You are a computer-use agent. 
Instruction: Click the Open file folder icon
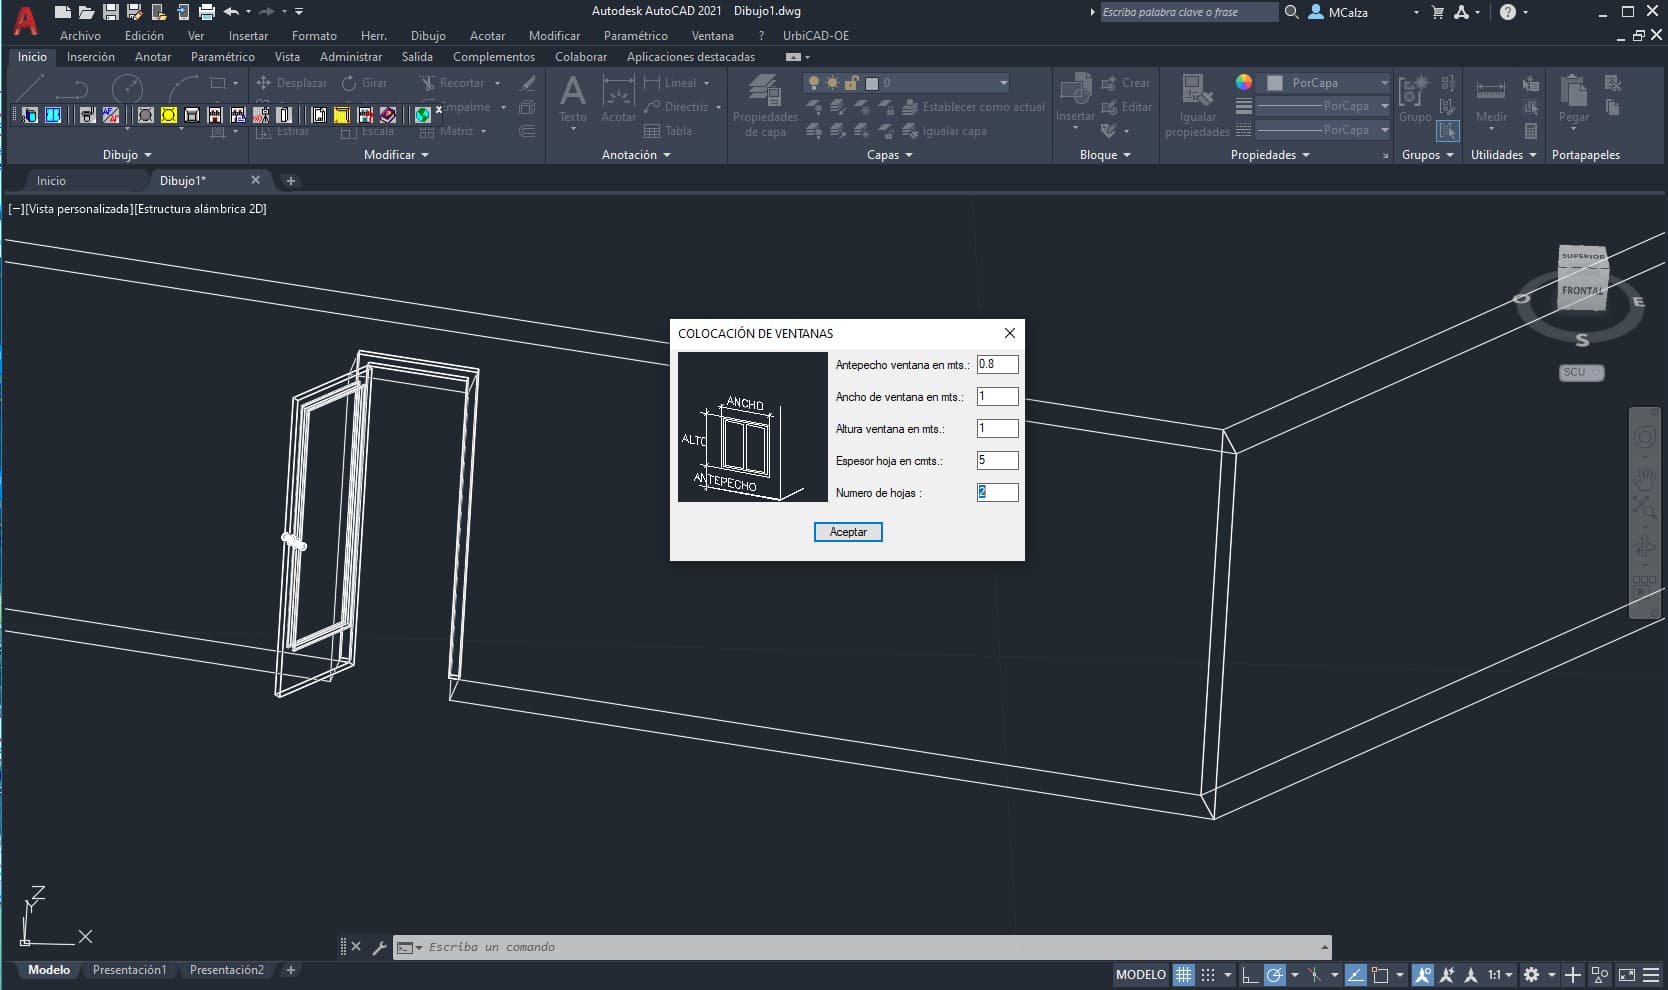87,12
